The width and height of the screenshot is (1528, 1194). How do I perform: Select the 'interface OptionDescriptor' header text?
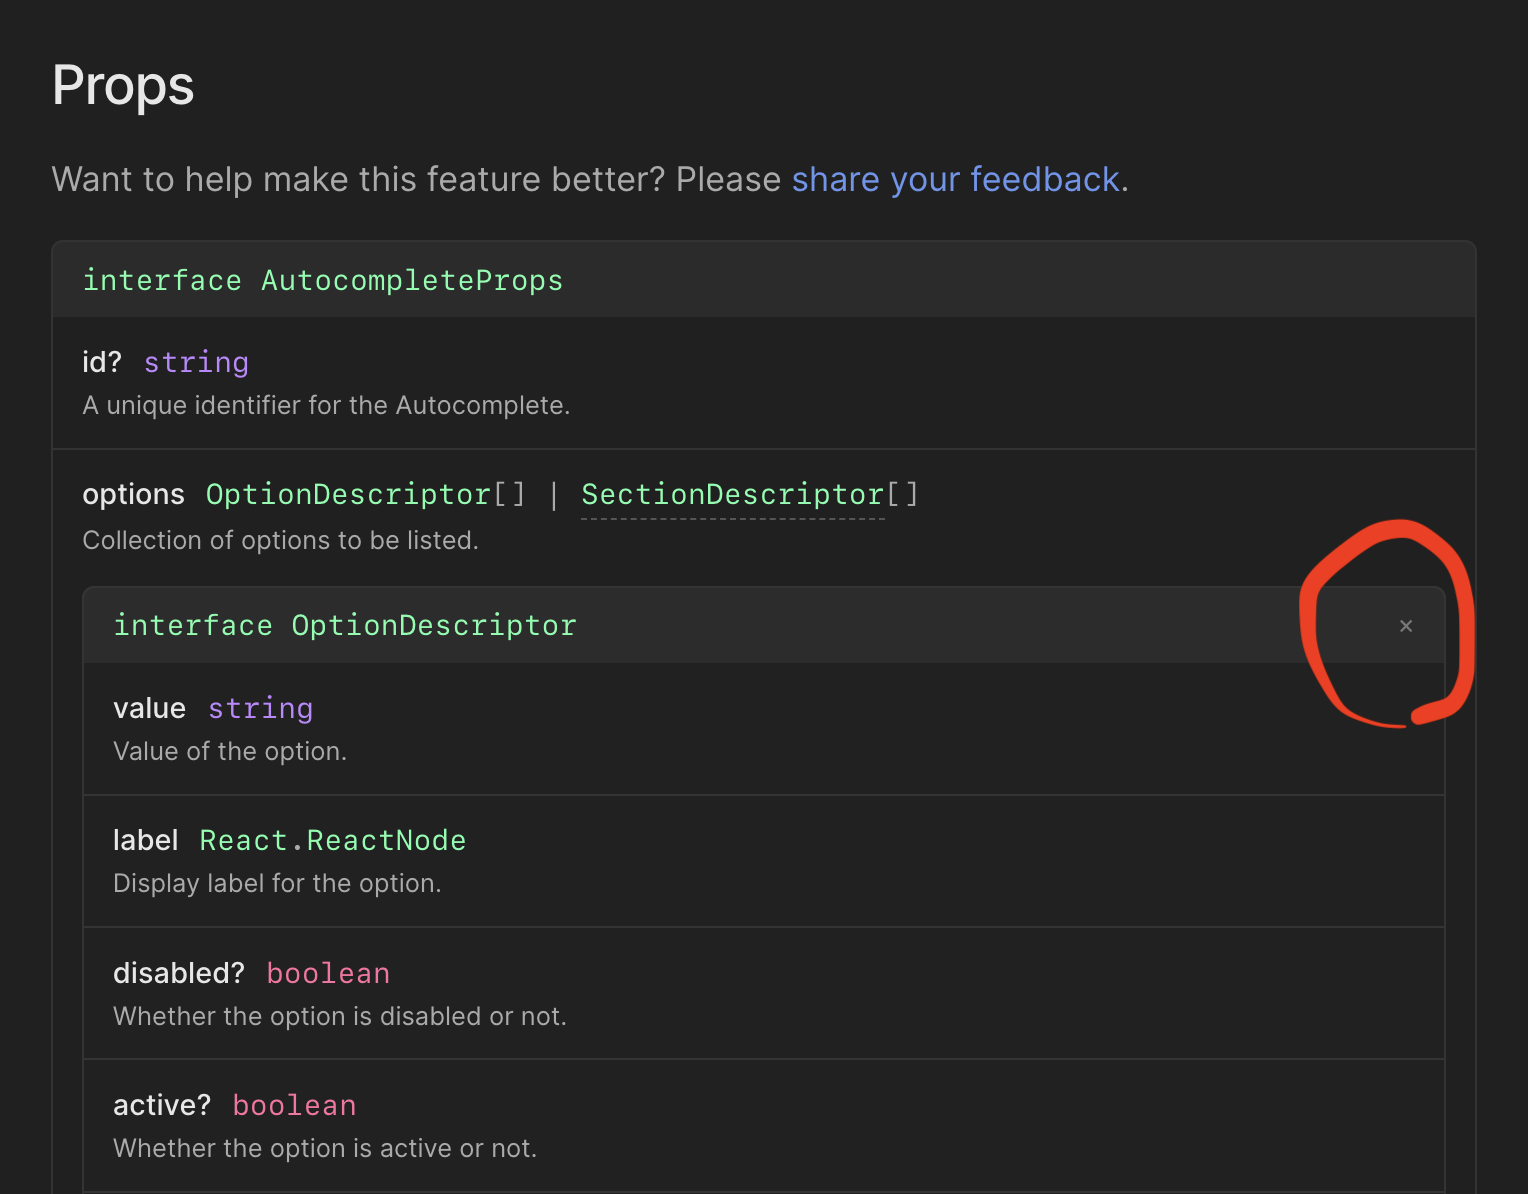pos(345,626)
